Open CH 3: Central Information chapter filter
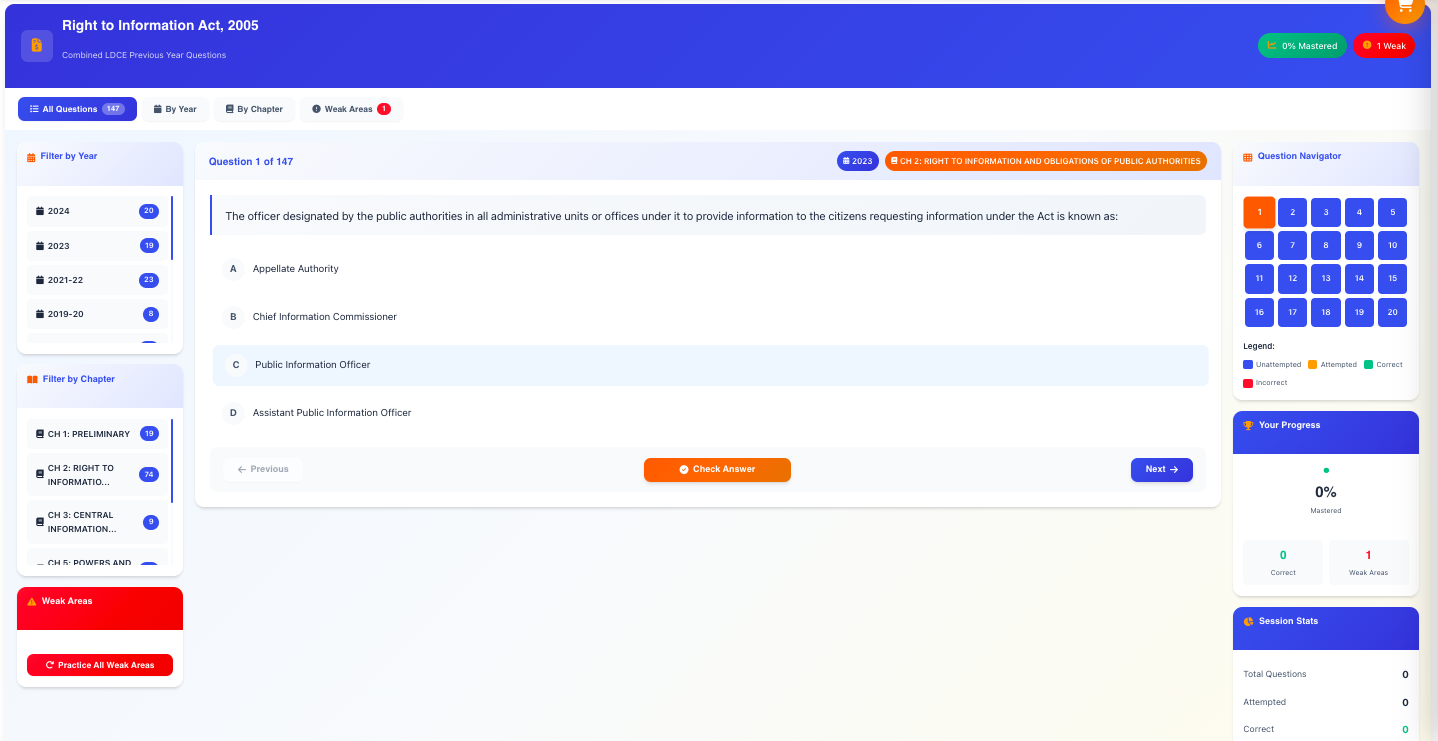 [97, 522]
